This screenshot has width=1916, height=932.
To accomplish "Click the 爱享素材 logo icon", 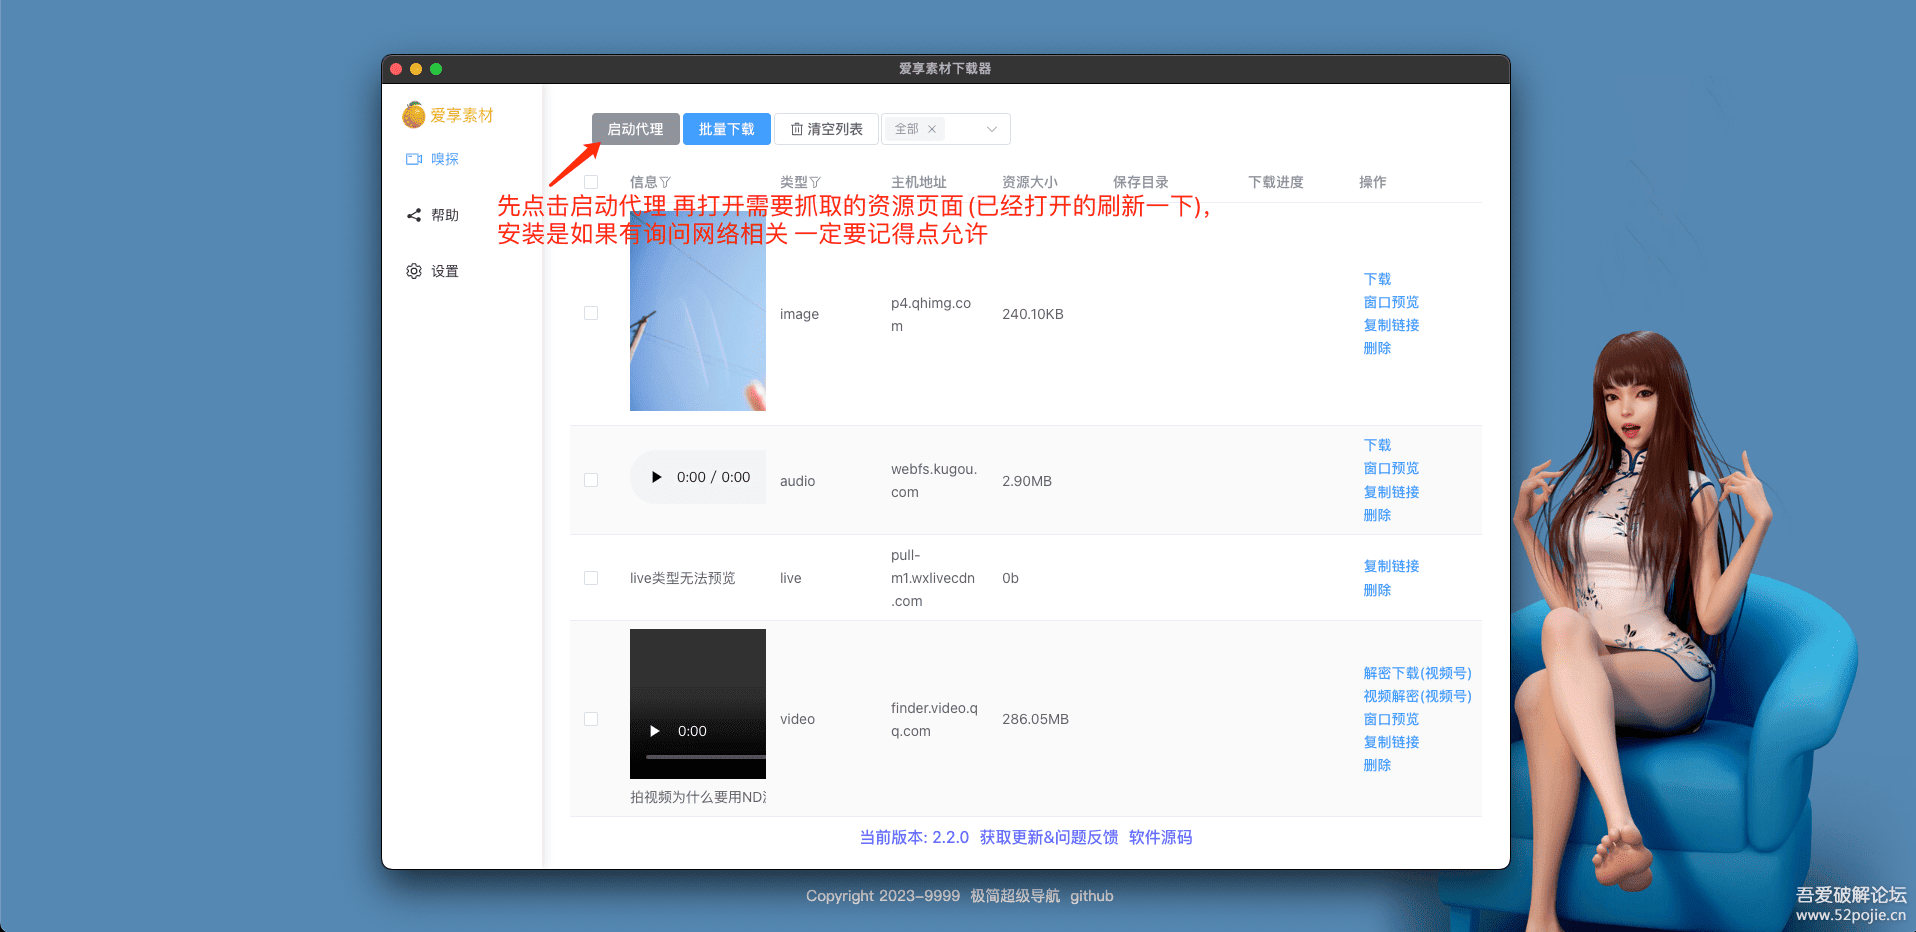I will [414, 115].
